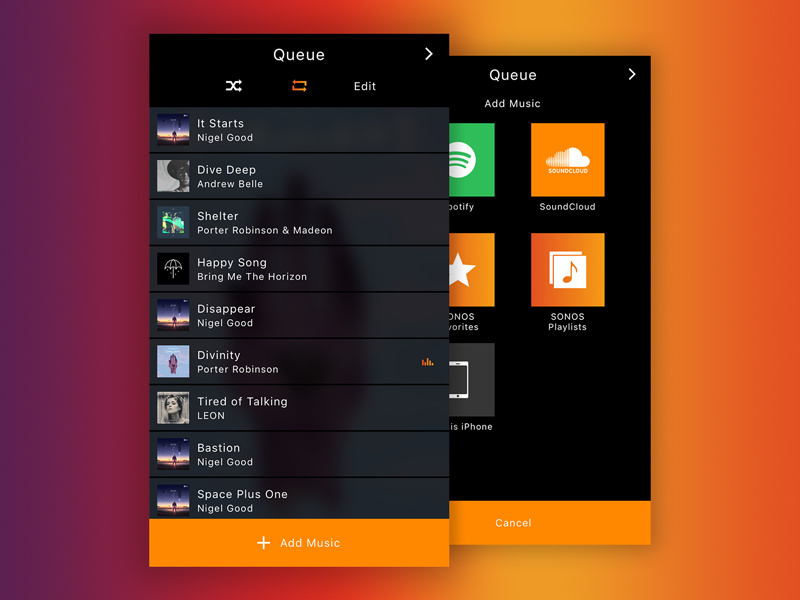Click the plus icon on Add Music bar
This screenshot has width=800, height=600.
coord(263,543)
